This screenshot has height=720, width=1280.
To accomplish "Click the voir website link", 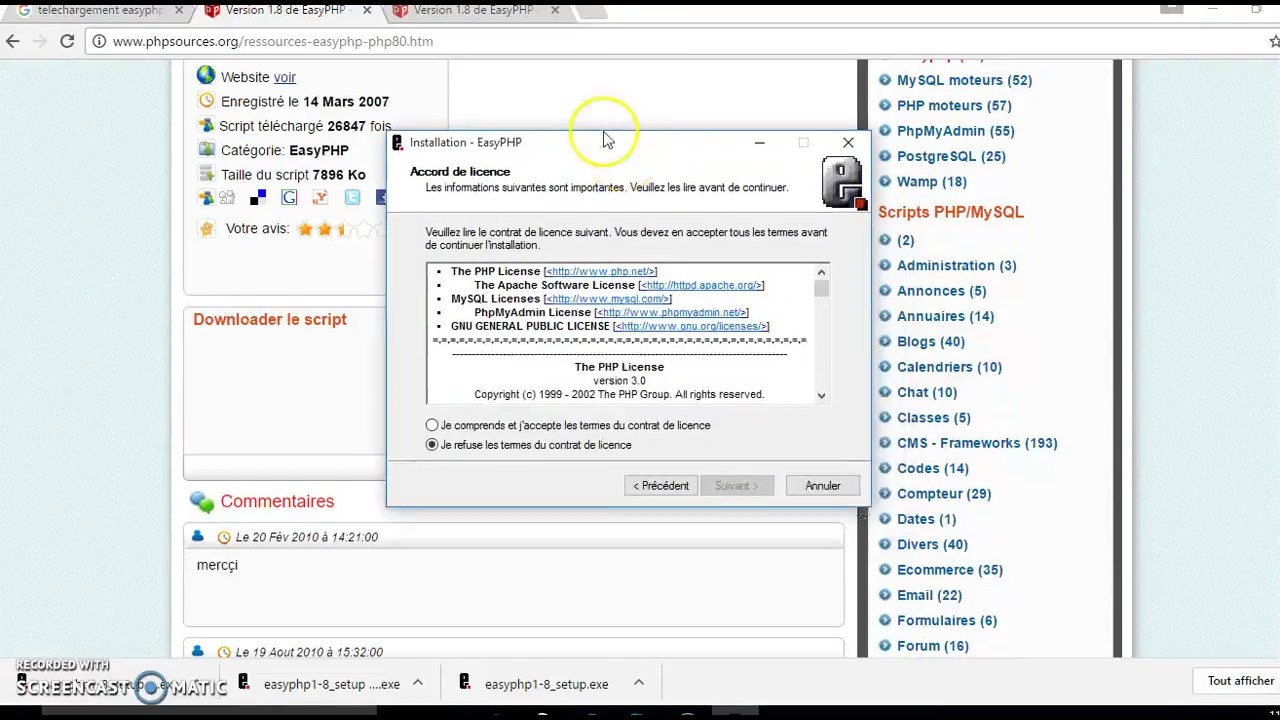I will click(x=285, y=77).
